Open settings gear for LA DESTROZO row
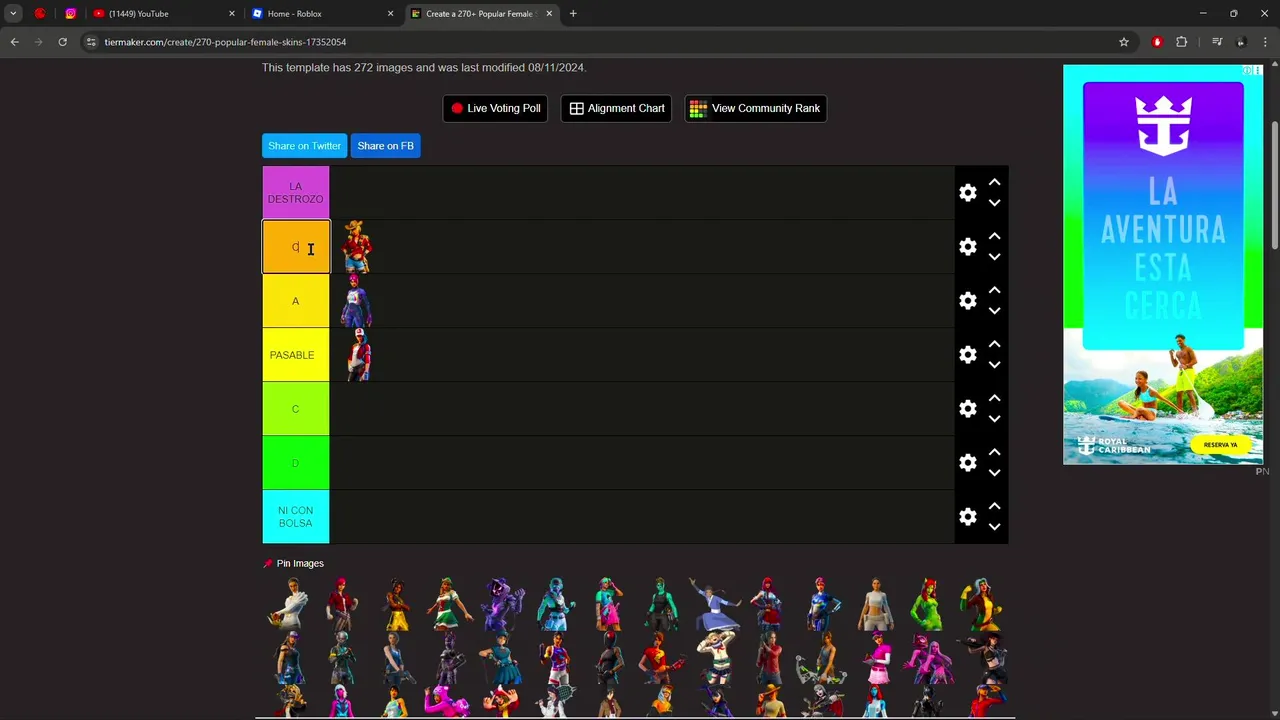 [967, 193]
